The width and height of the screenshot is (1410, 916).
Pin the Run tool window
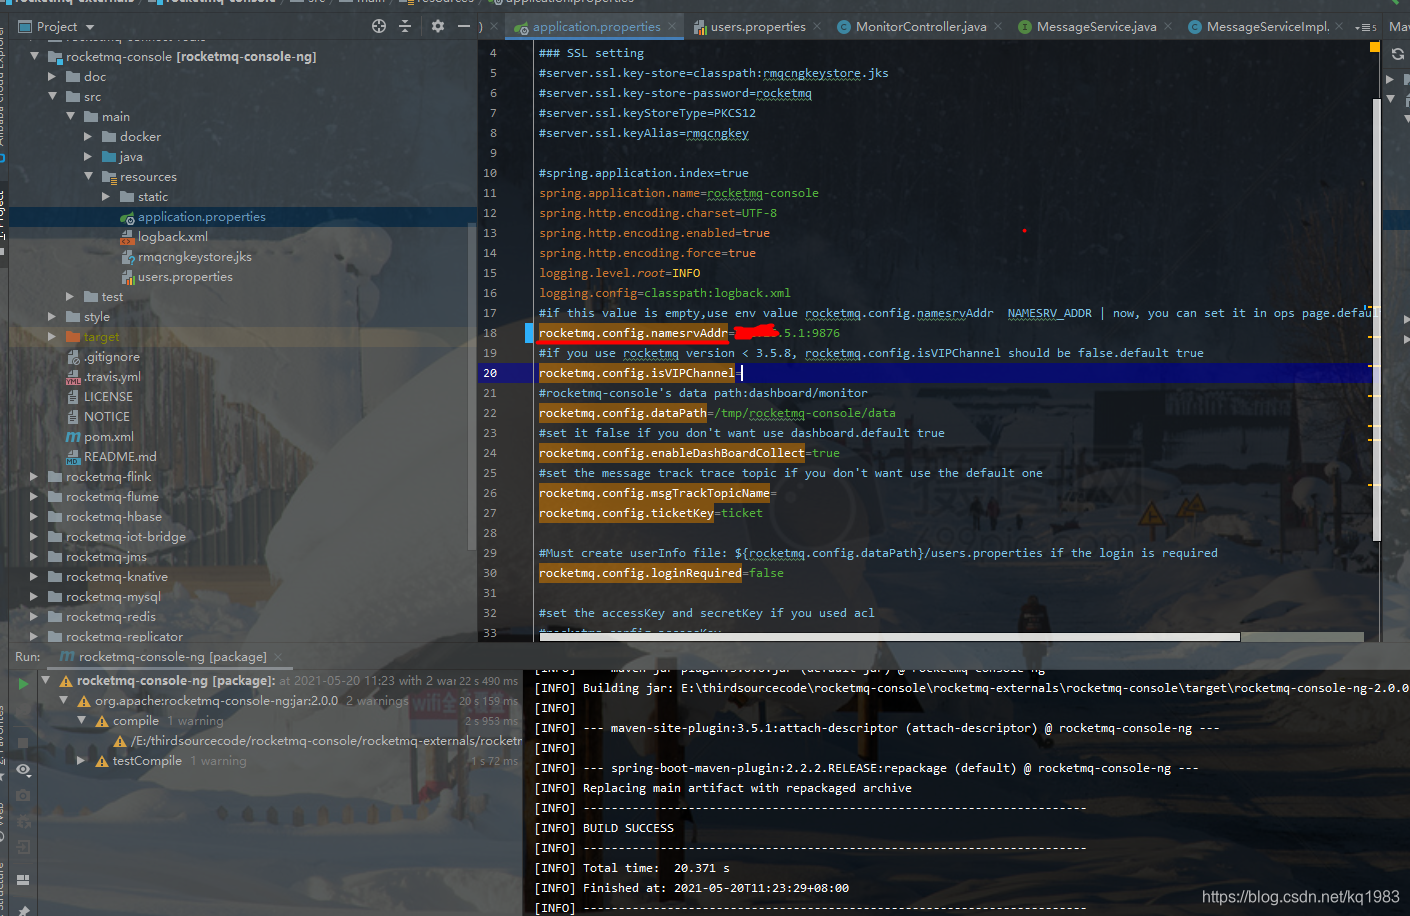(23, 911)
